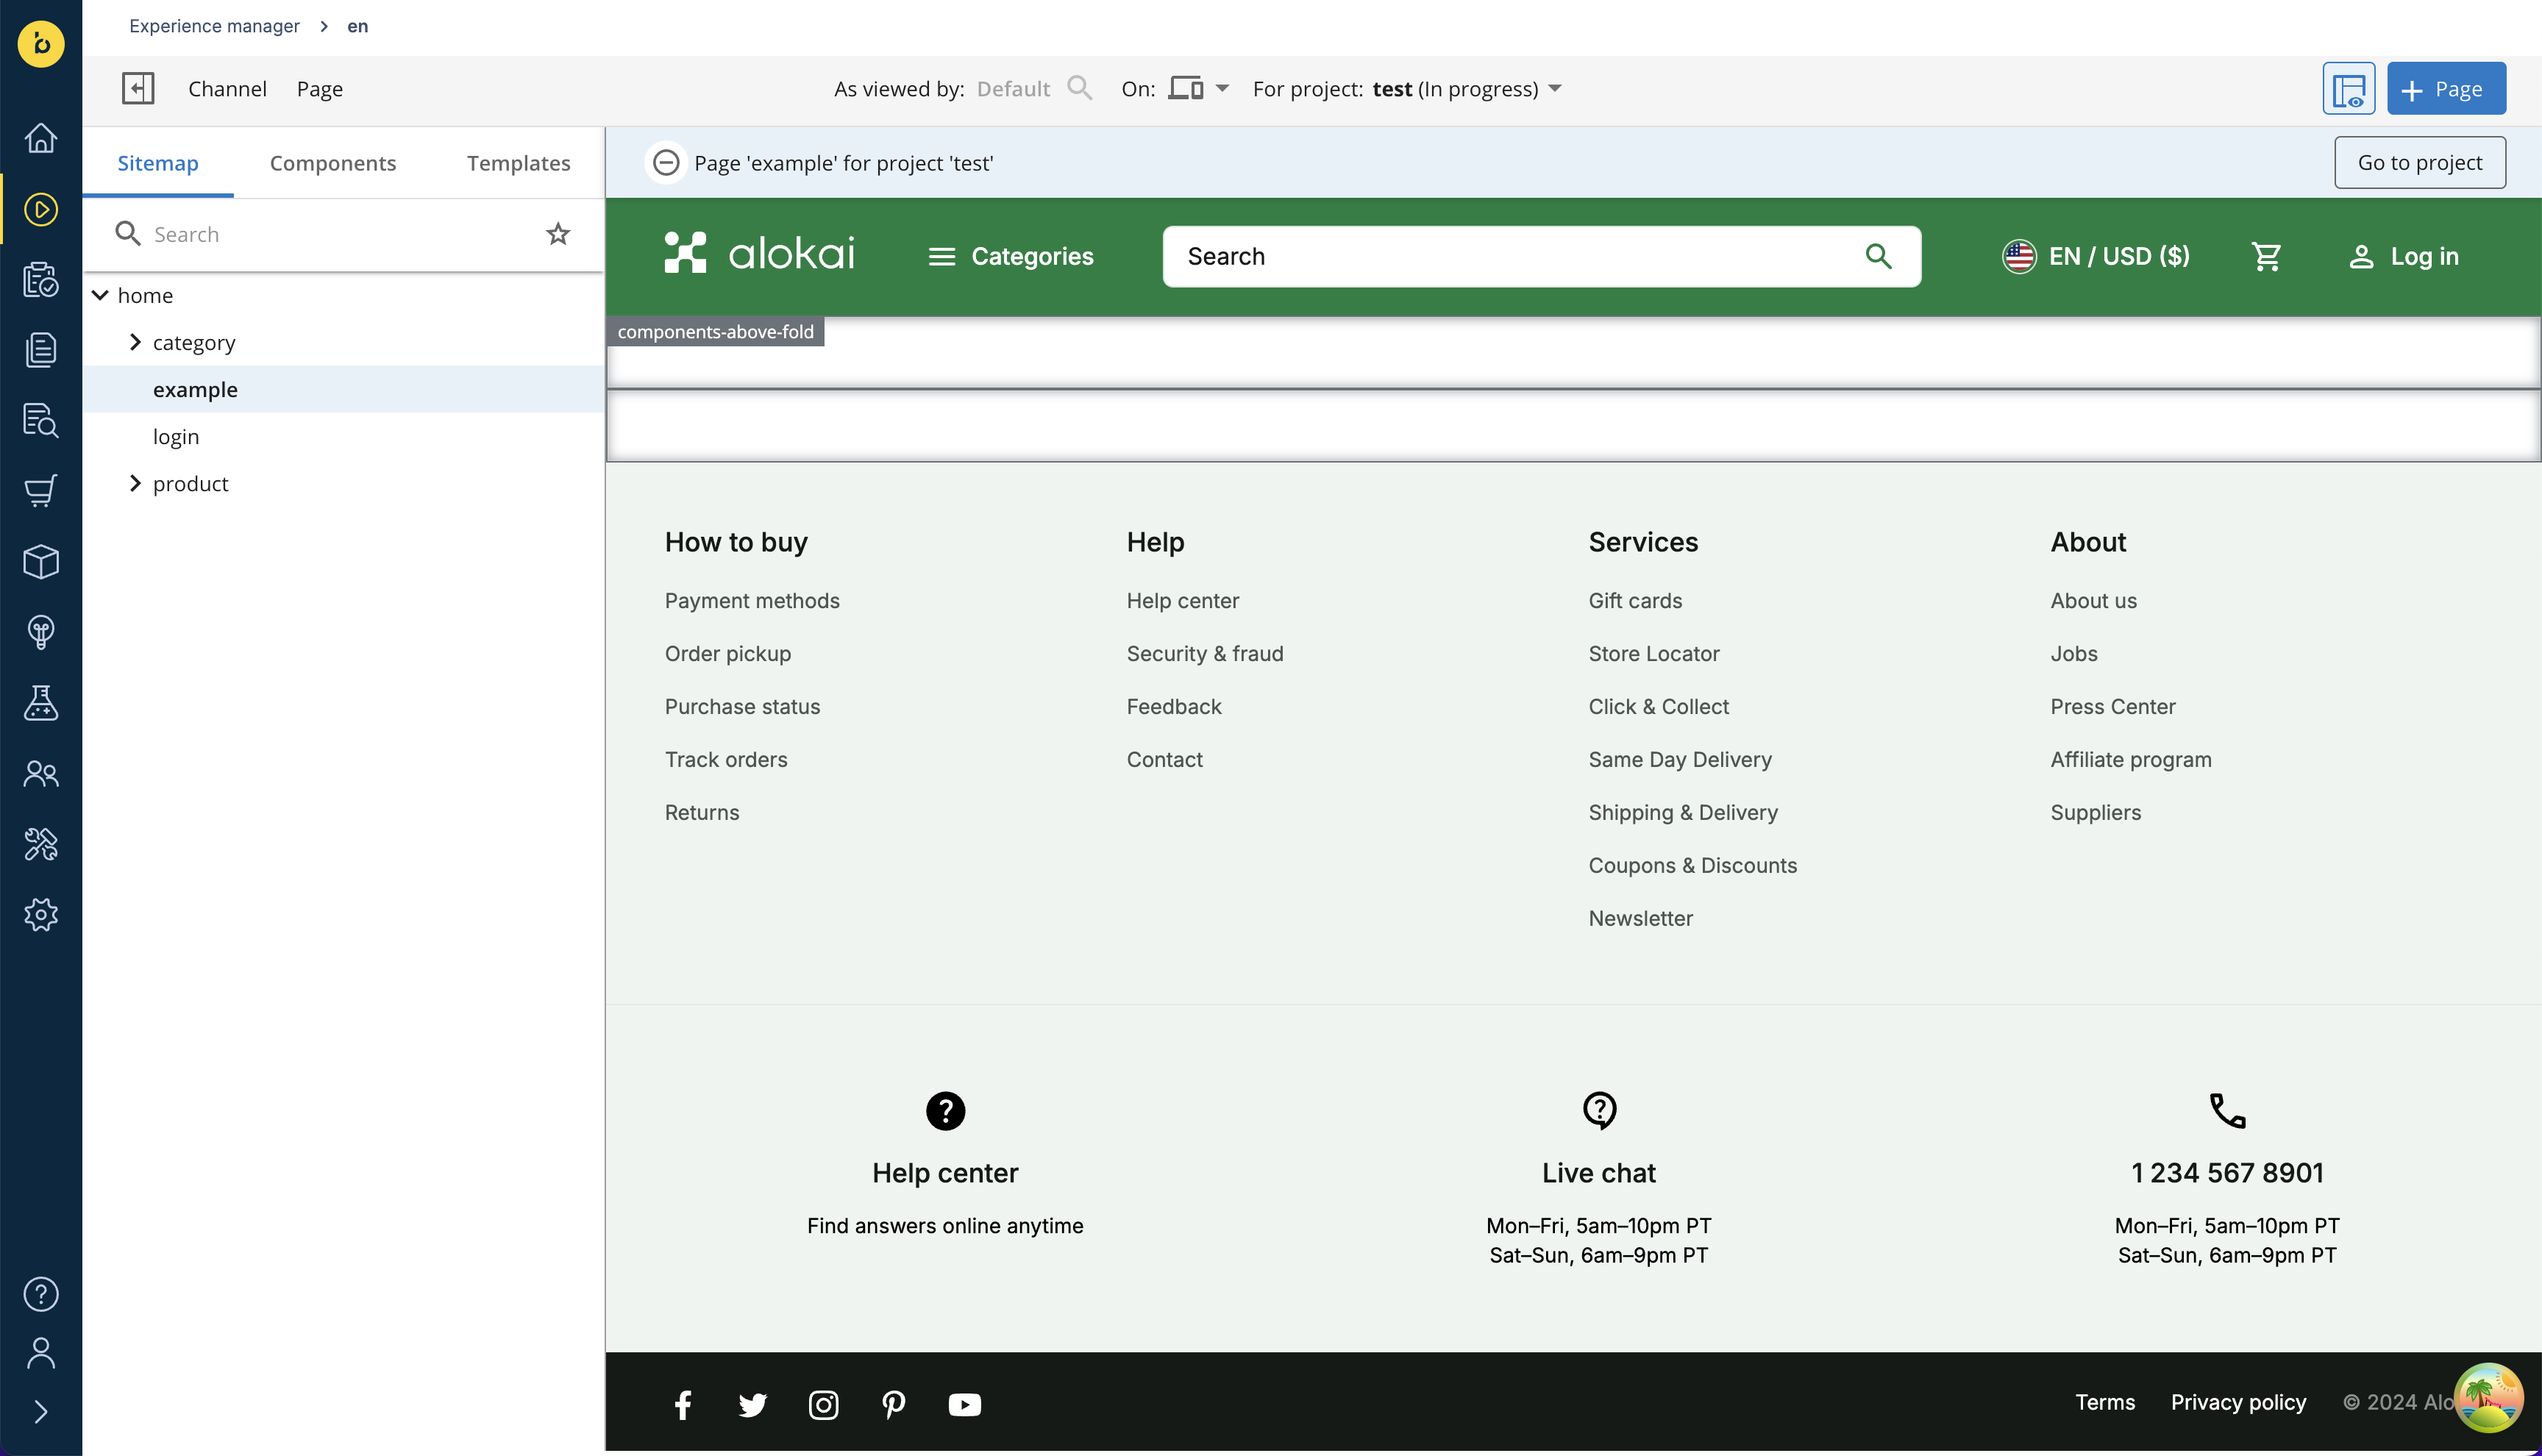2542x1456 pixels.
Task: Click the Log in button
Action: point(2403,256)
